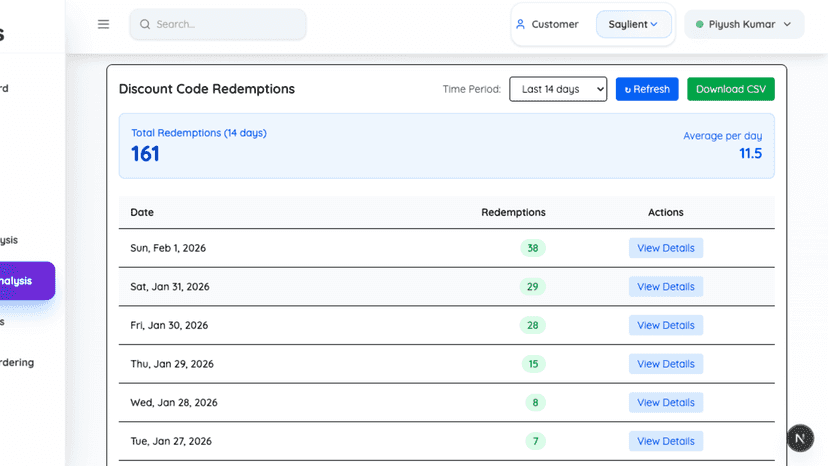828x466 pixels.
Task: Click the Date column header
Action: pos(142,212)
